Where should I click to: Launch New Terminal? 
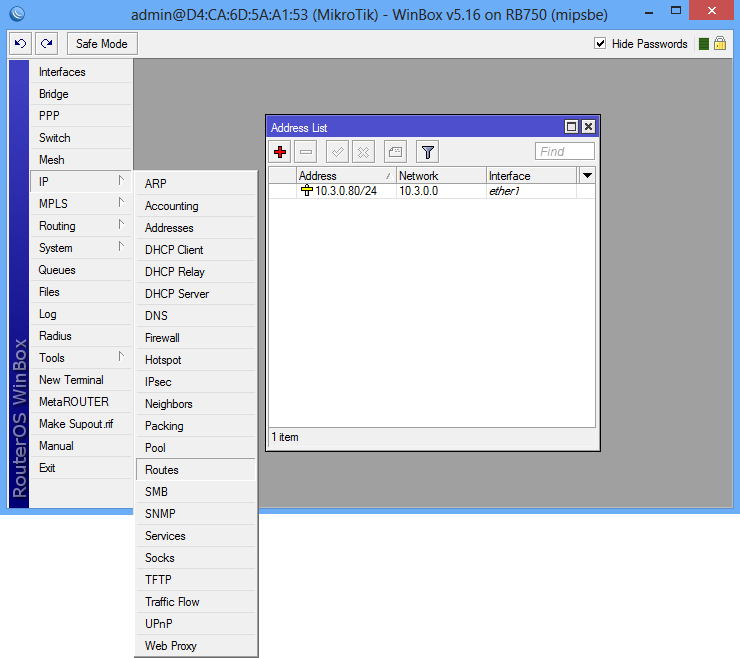(81, 380)
